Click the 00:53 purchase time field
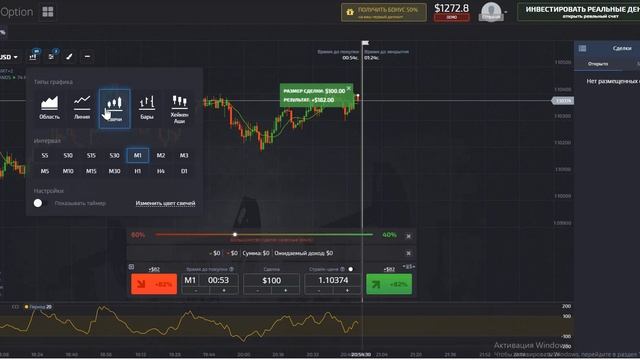640x360 pixels. (218, 280)
